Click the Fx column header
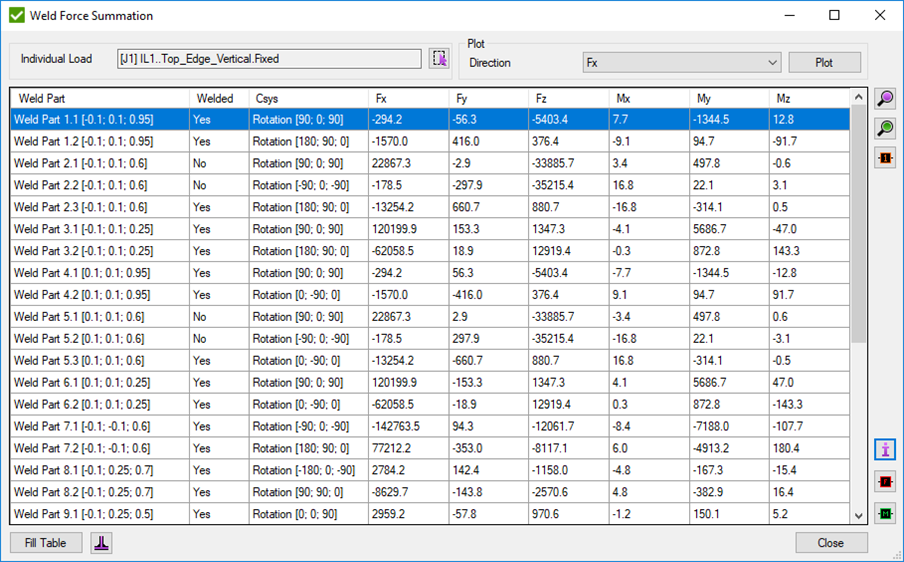The image size is (904, 562). 408,99
